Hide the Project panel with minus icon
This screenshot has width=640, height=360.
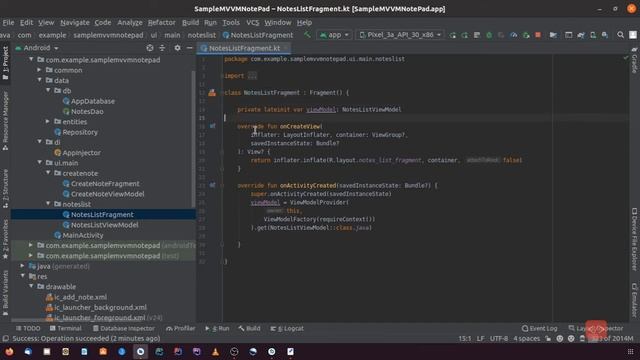click(189, 48)
